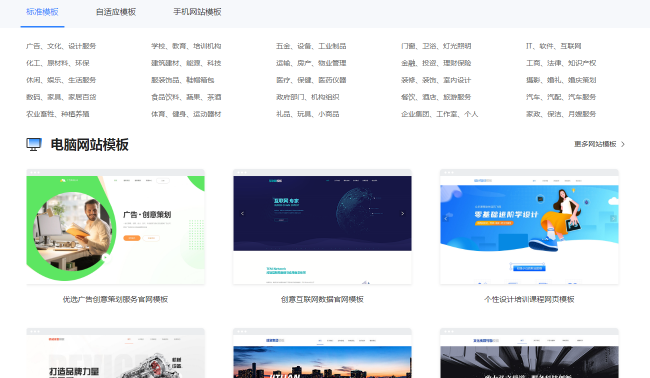Open the 打造品牌力量 machinery template thumbnail
This screenshot has height=378, width=650.
tap(116, 353)
